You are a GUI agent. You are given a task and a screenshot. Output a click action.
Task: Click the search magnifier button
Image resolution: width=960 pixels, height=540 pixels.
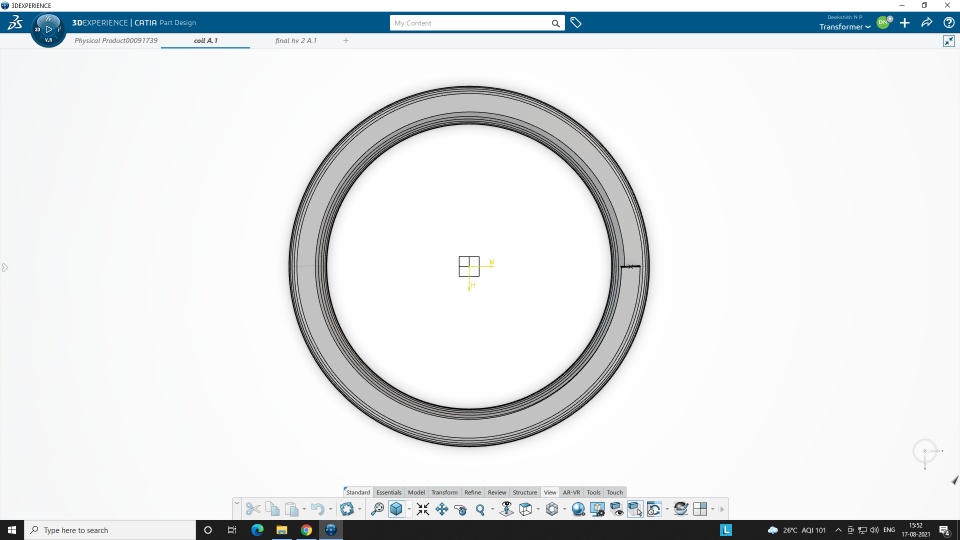[x=555, y=23]
